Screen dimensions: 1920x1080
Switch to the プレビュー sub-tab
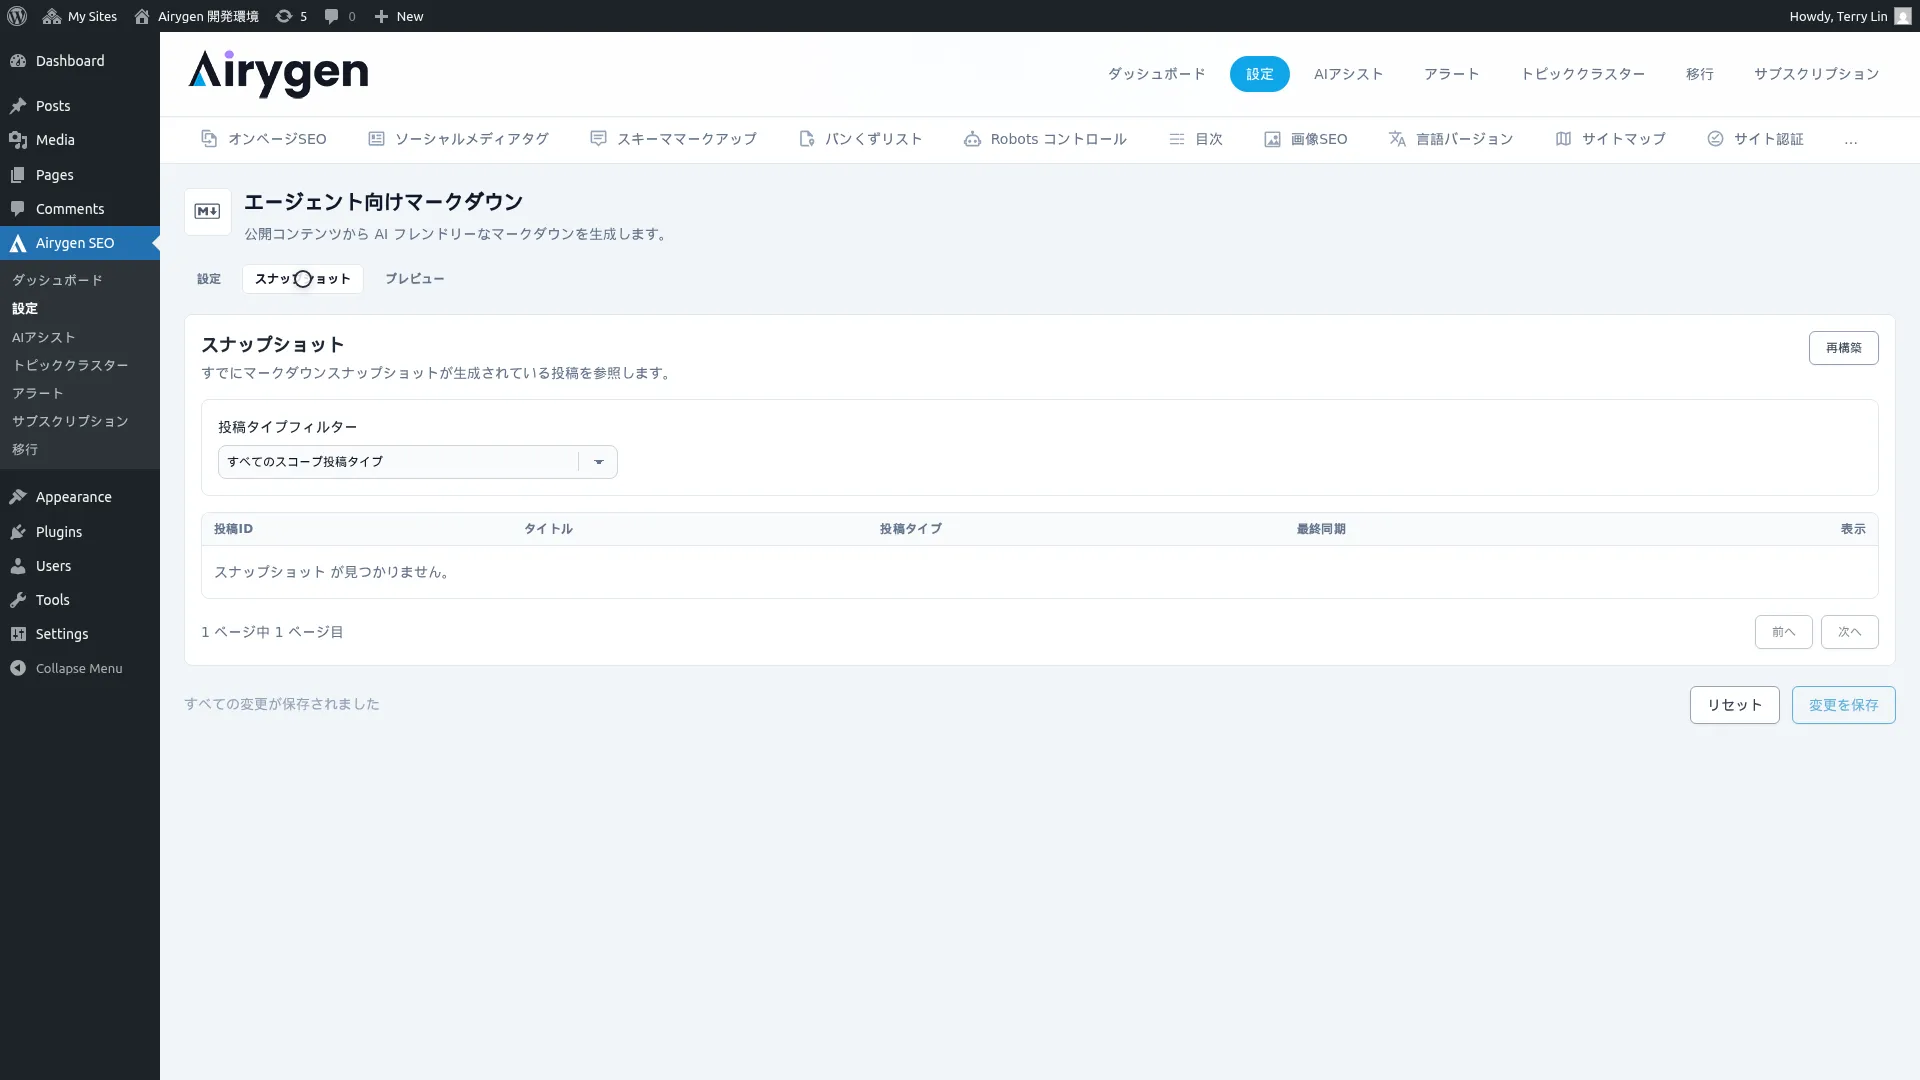pos(415,279)
